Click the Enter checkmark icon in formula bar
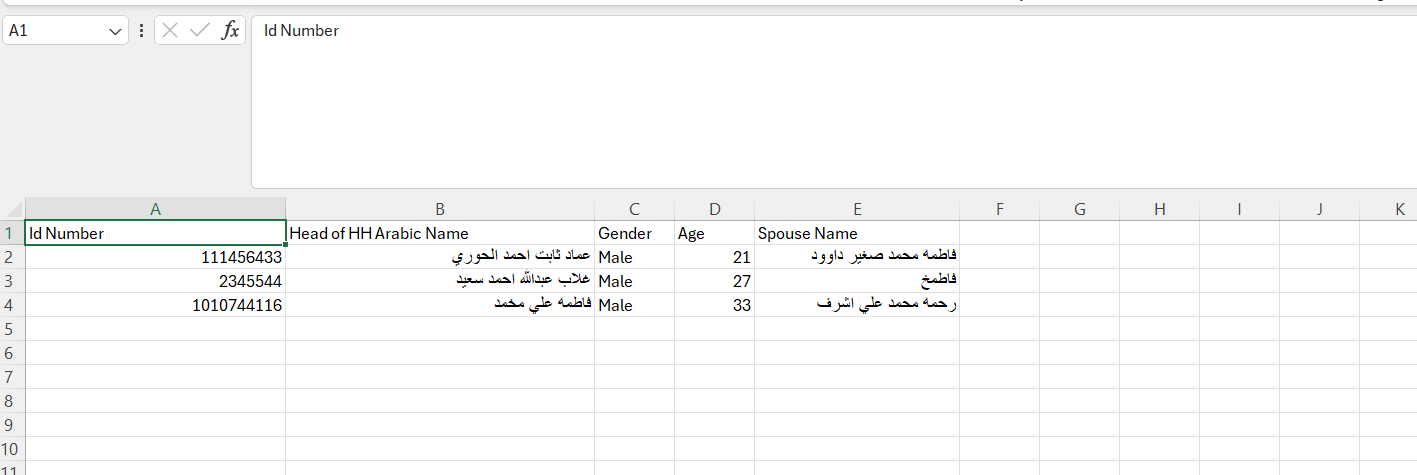 click(199, 31)
